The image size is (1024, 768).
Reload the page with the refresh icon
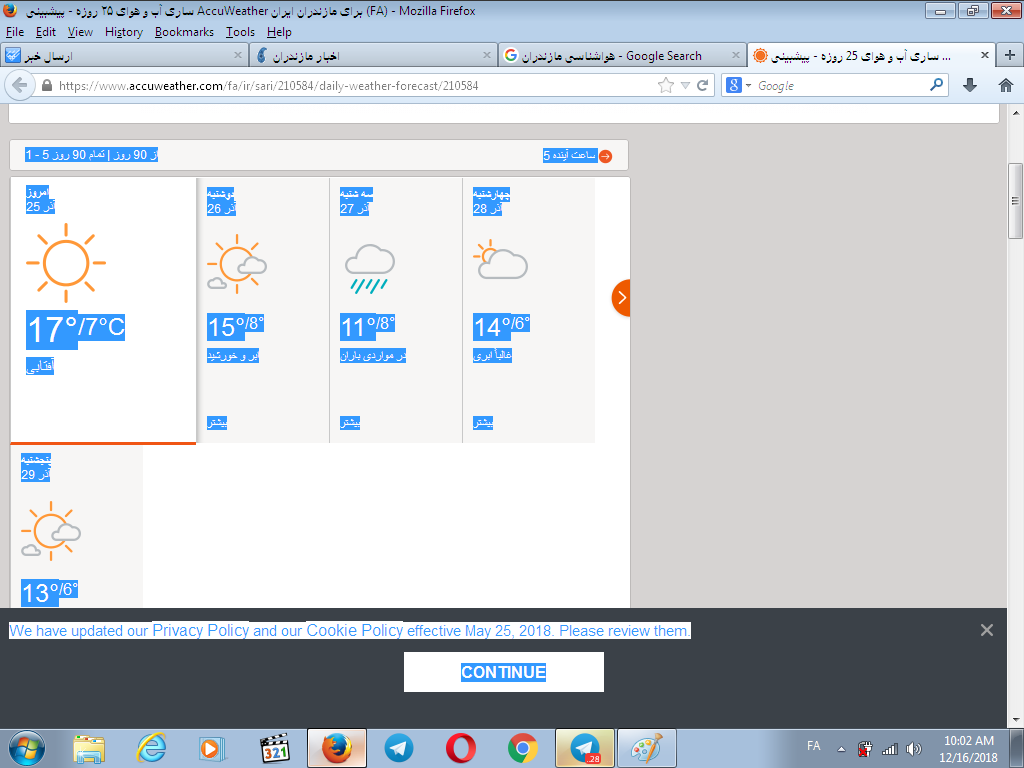(703, 86)
